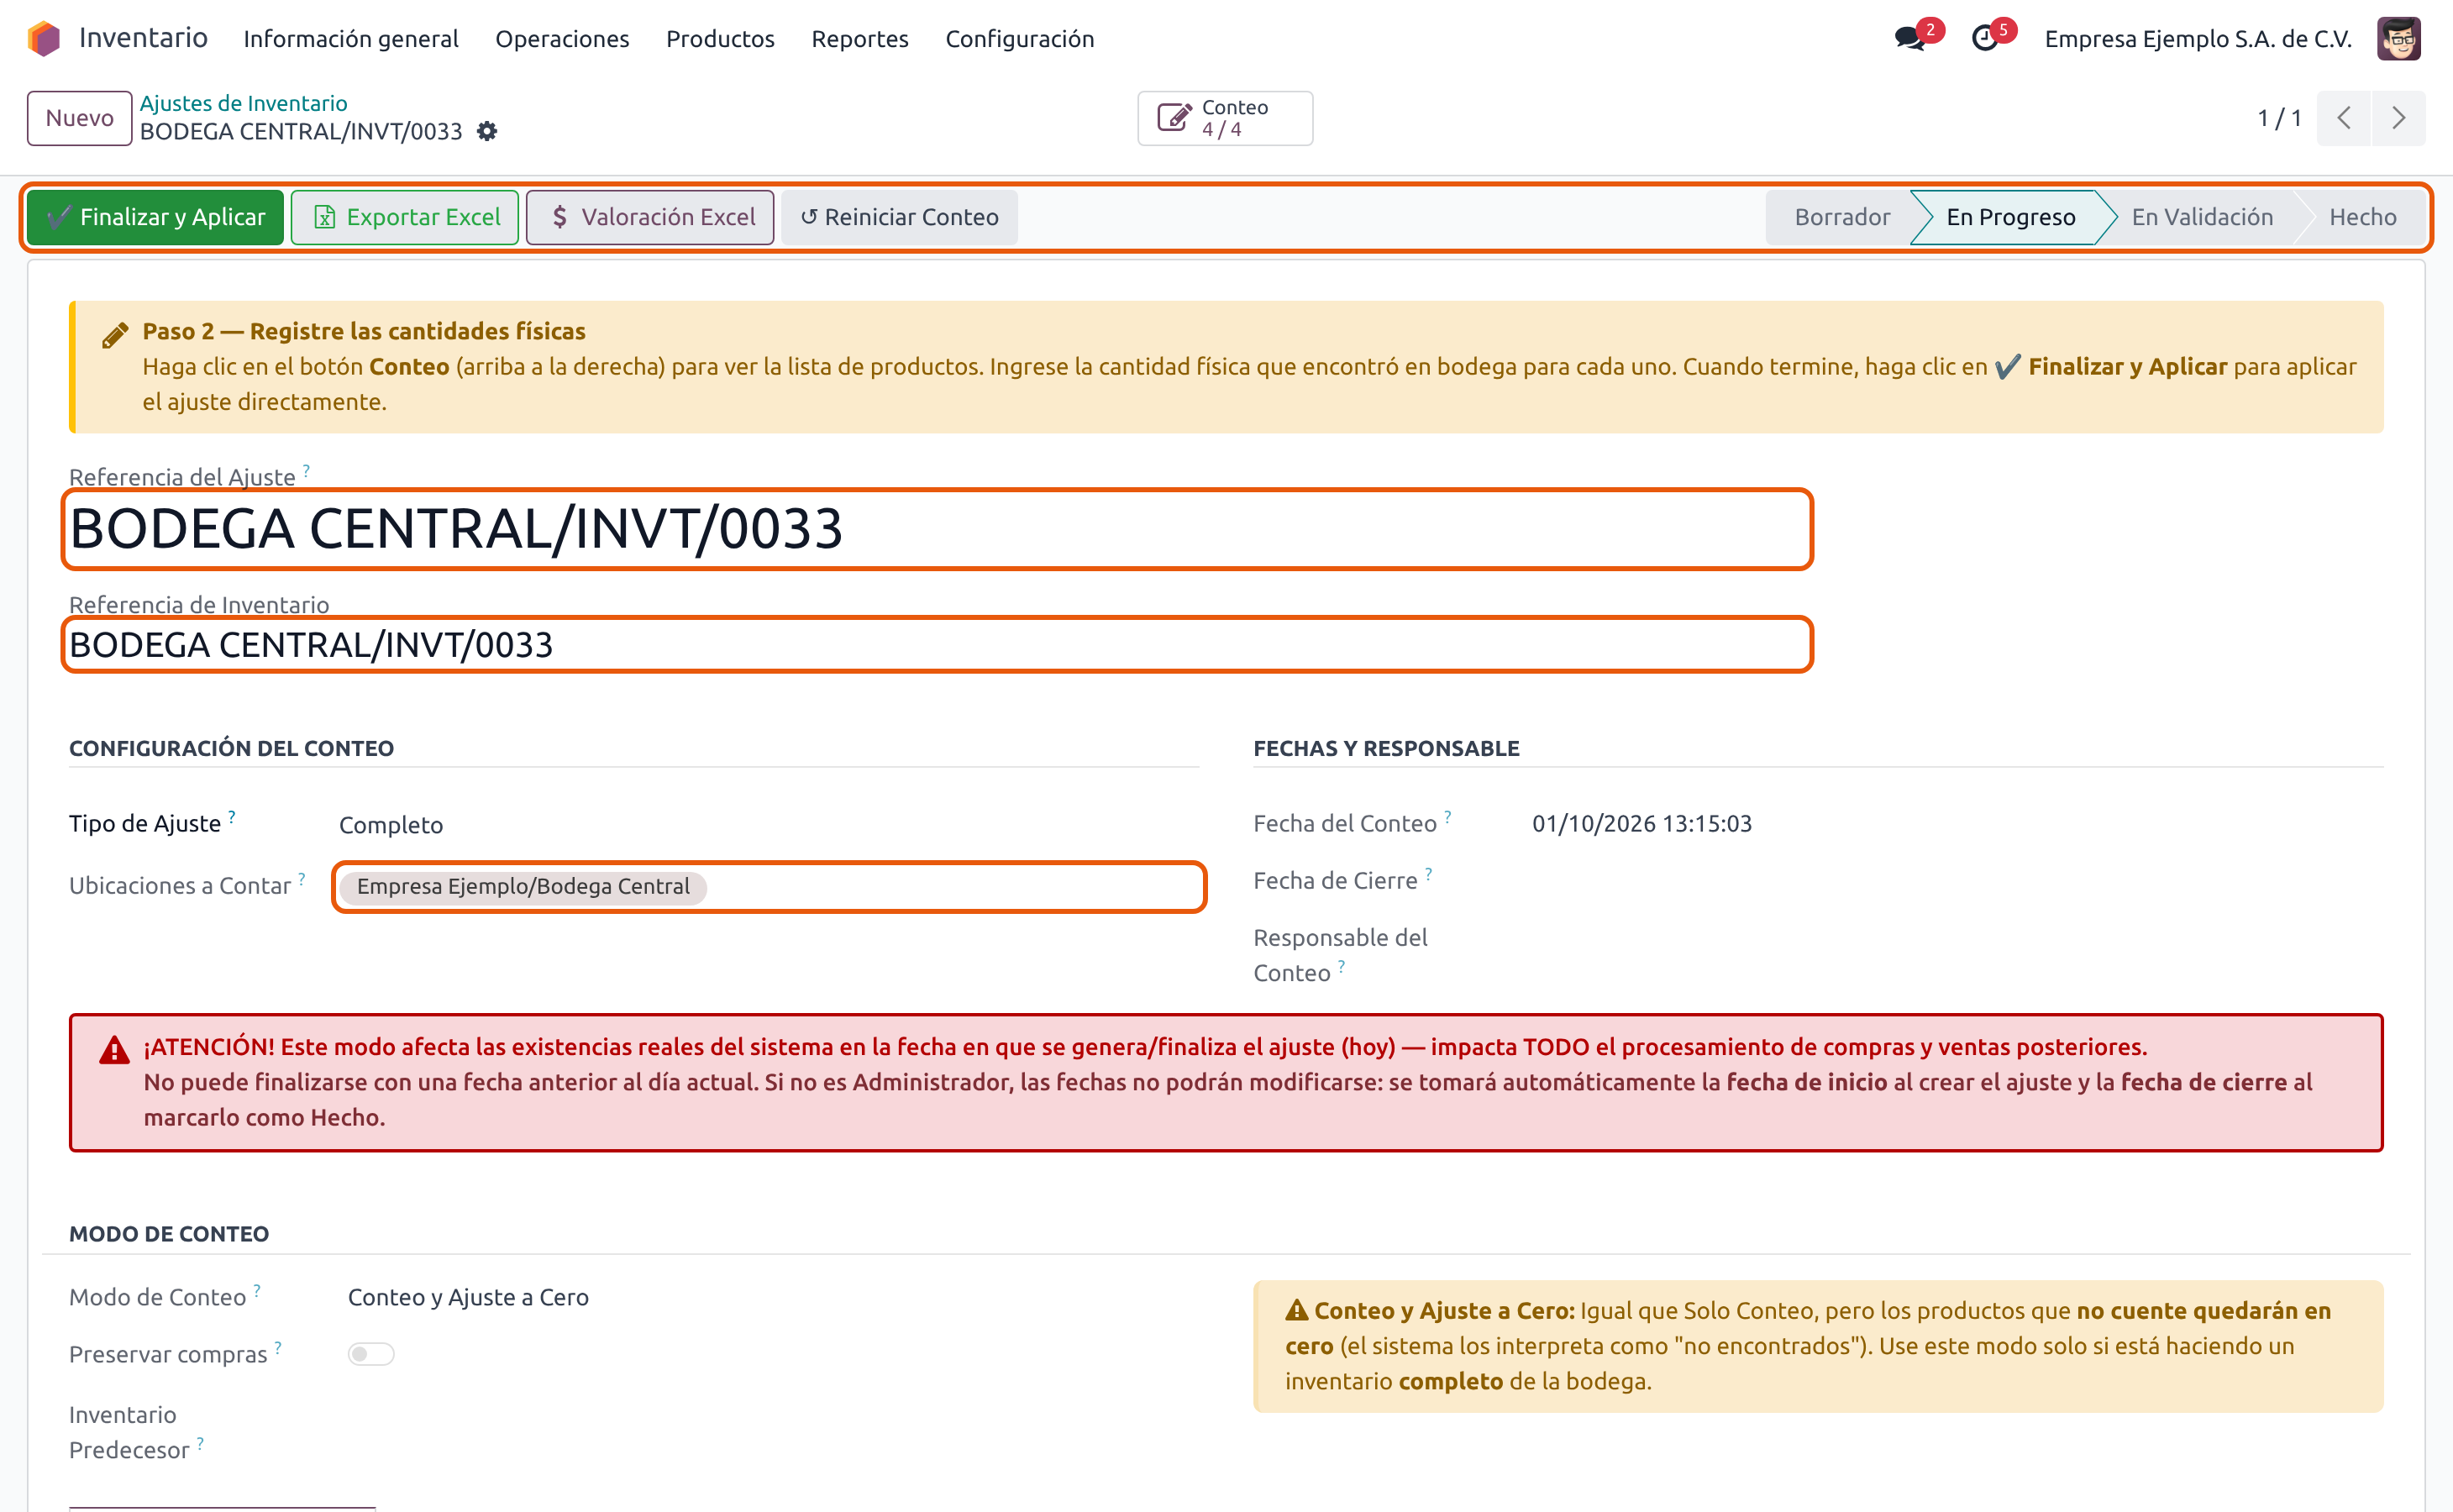
Task: Click the large Referencia del Ajuste title field
Action: [x=937, y=529]
